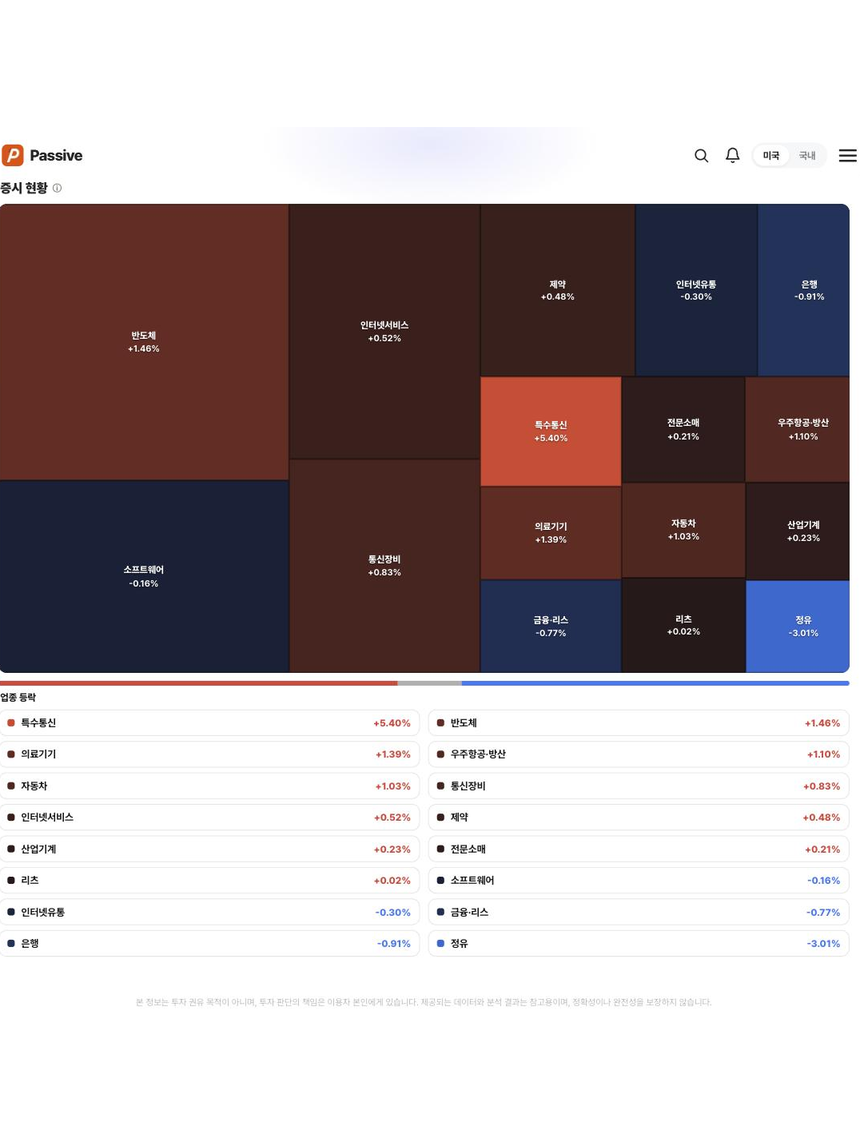Viewport: 860px width, 1146px height.
Task: Open 특수통신 row in sector list
Action: 210,723
